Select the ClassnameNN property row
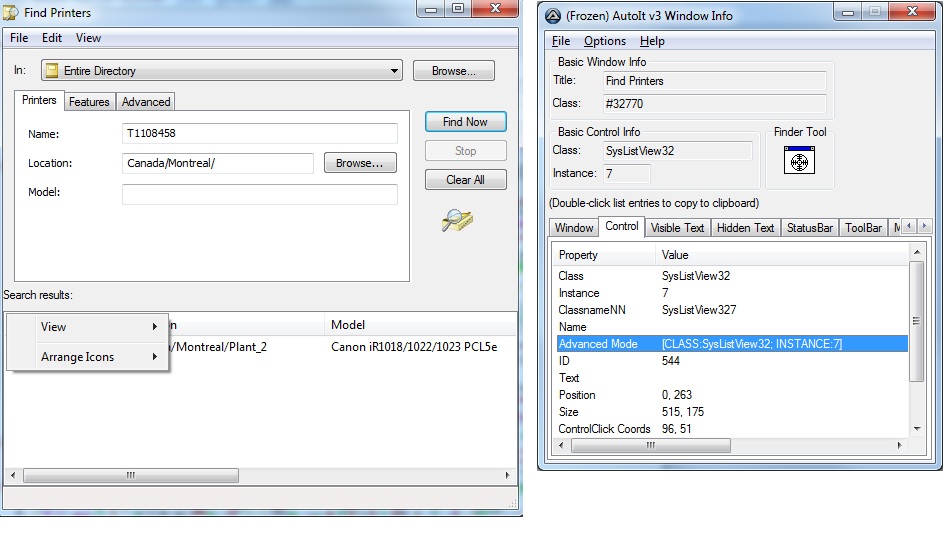950x551 pixels. 732,310
